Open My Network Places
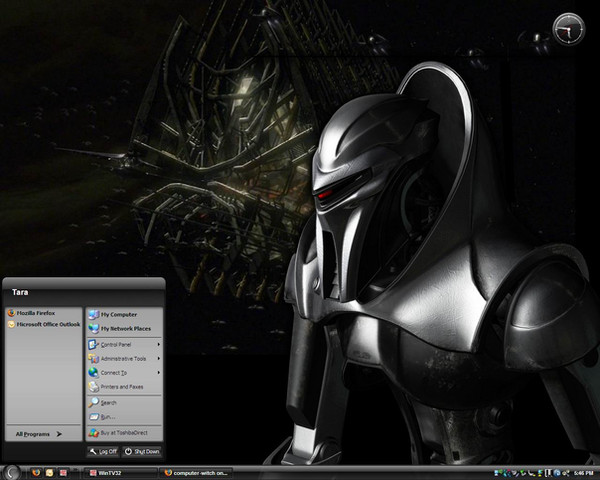 (x=125, y=328)
